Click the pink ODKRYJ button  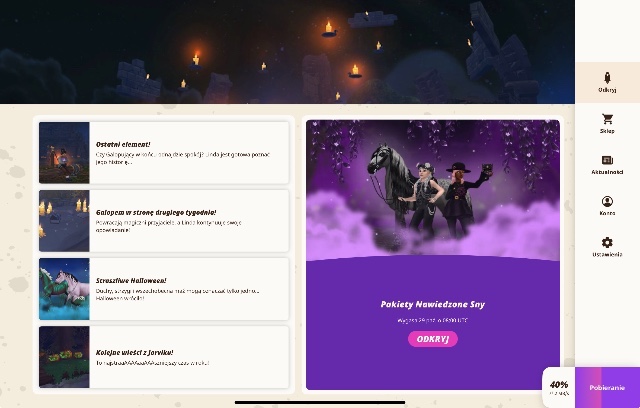(433, 339)
